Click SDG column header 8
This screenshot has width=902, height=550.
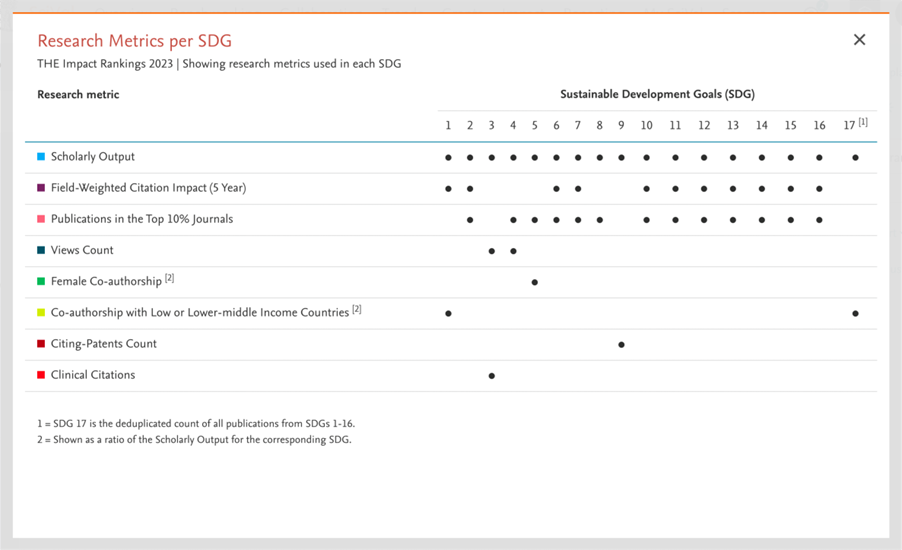click(599, 125)
